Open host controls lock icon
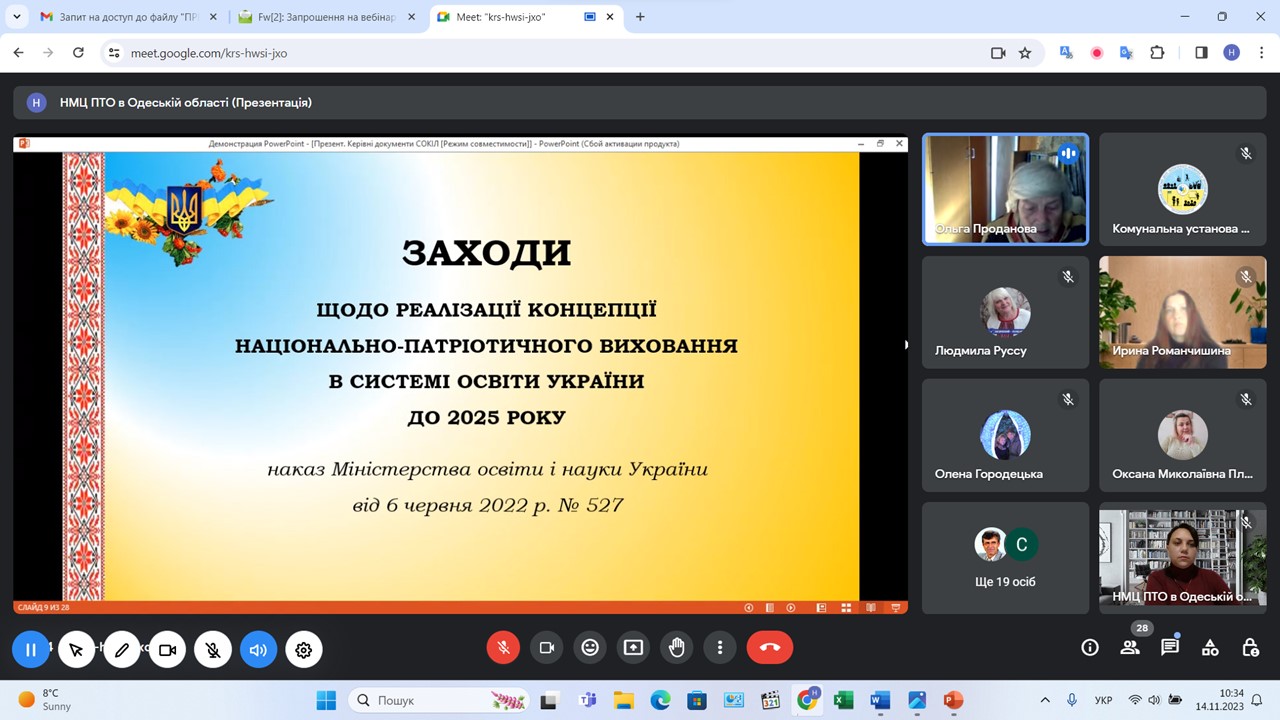This screenshot has height=720, width=1280. [x=1250, y=648]
